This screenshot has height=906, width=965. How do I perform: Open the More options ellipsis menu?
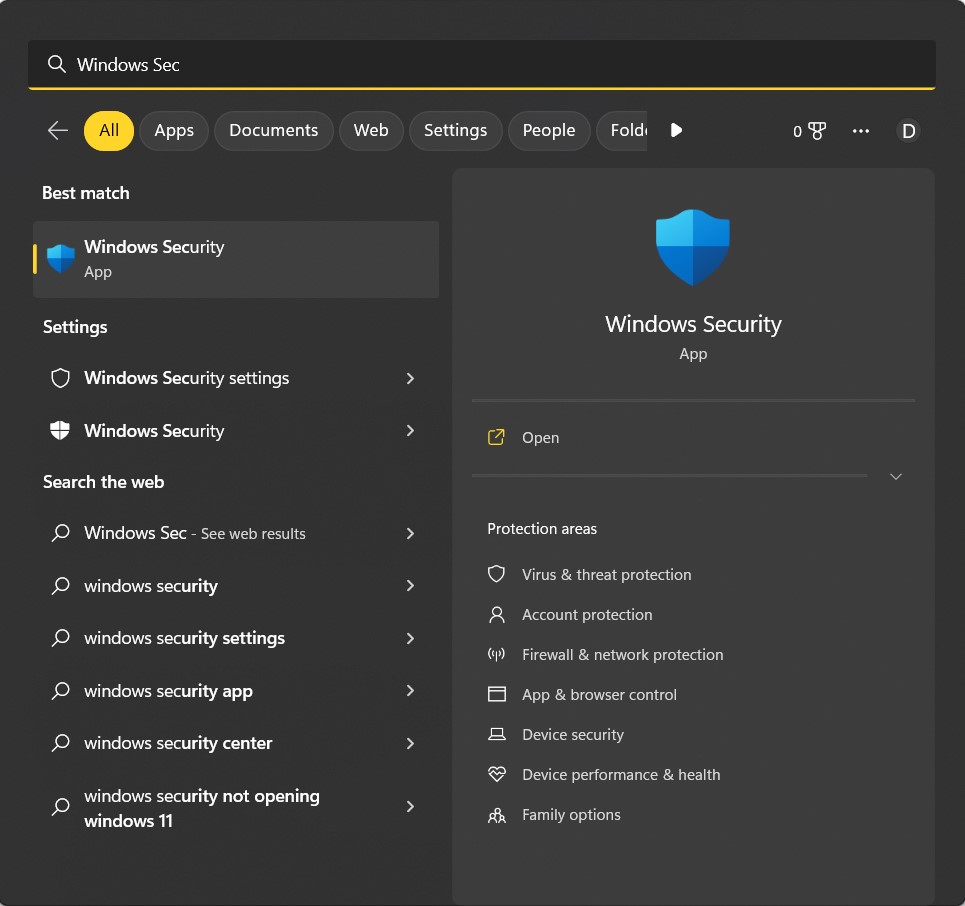tap(860, 130)
